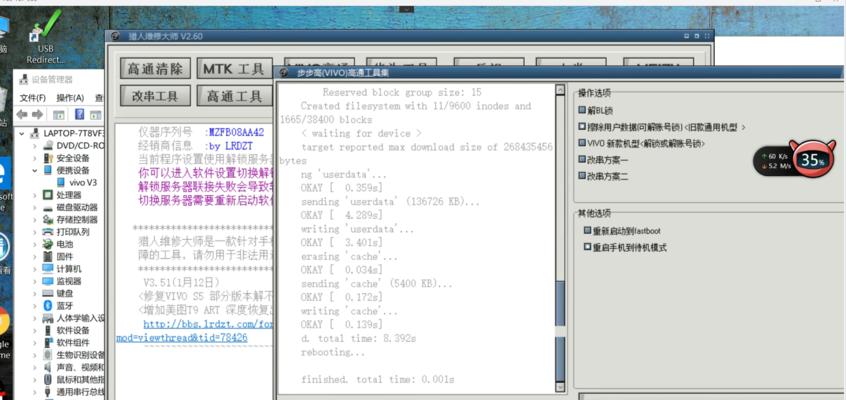846x400 pixels.
Task: Click the 改串工具 button
Action: click(155, 96)
